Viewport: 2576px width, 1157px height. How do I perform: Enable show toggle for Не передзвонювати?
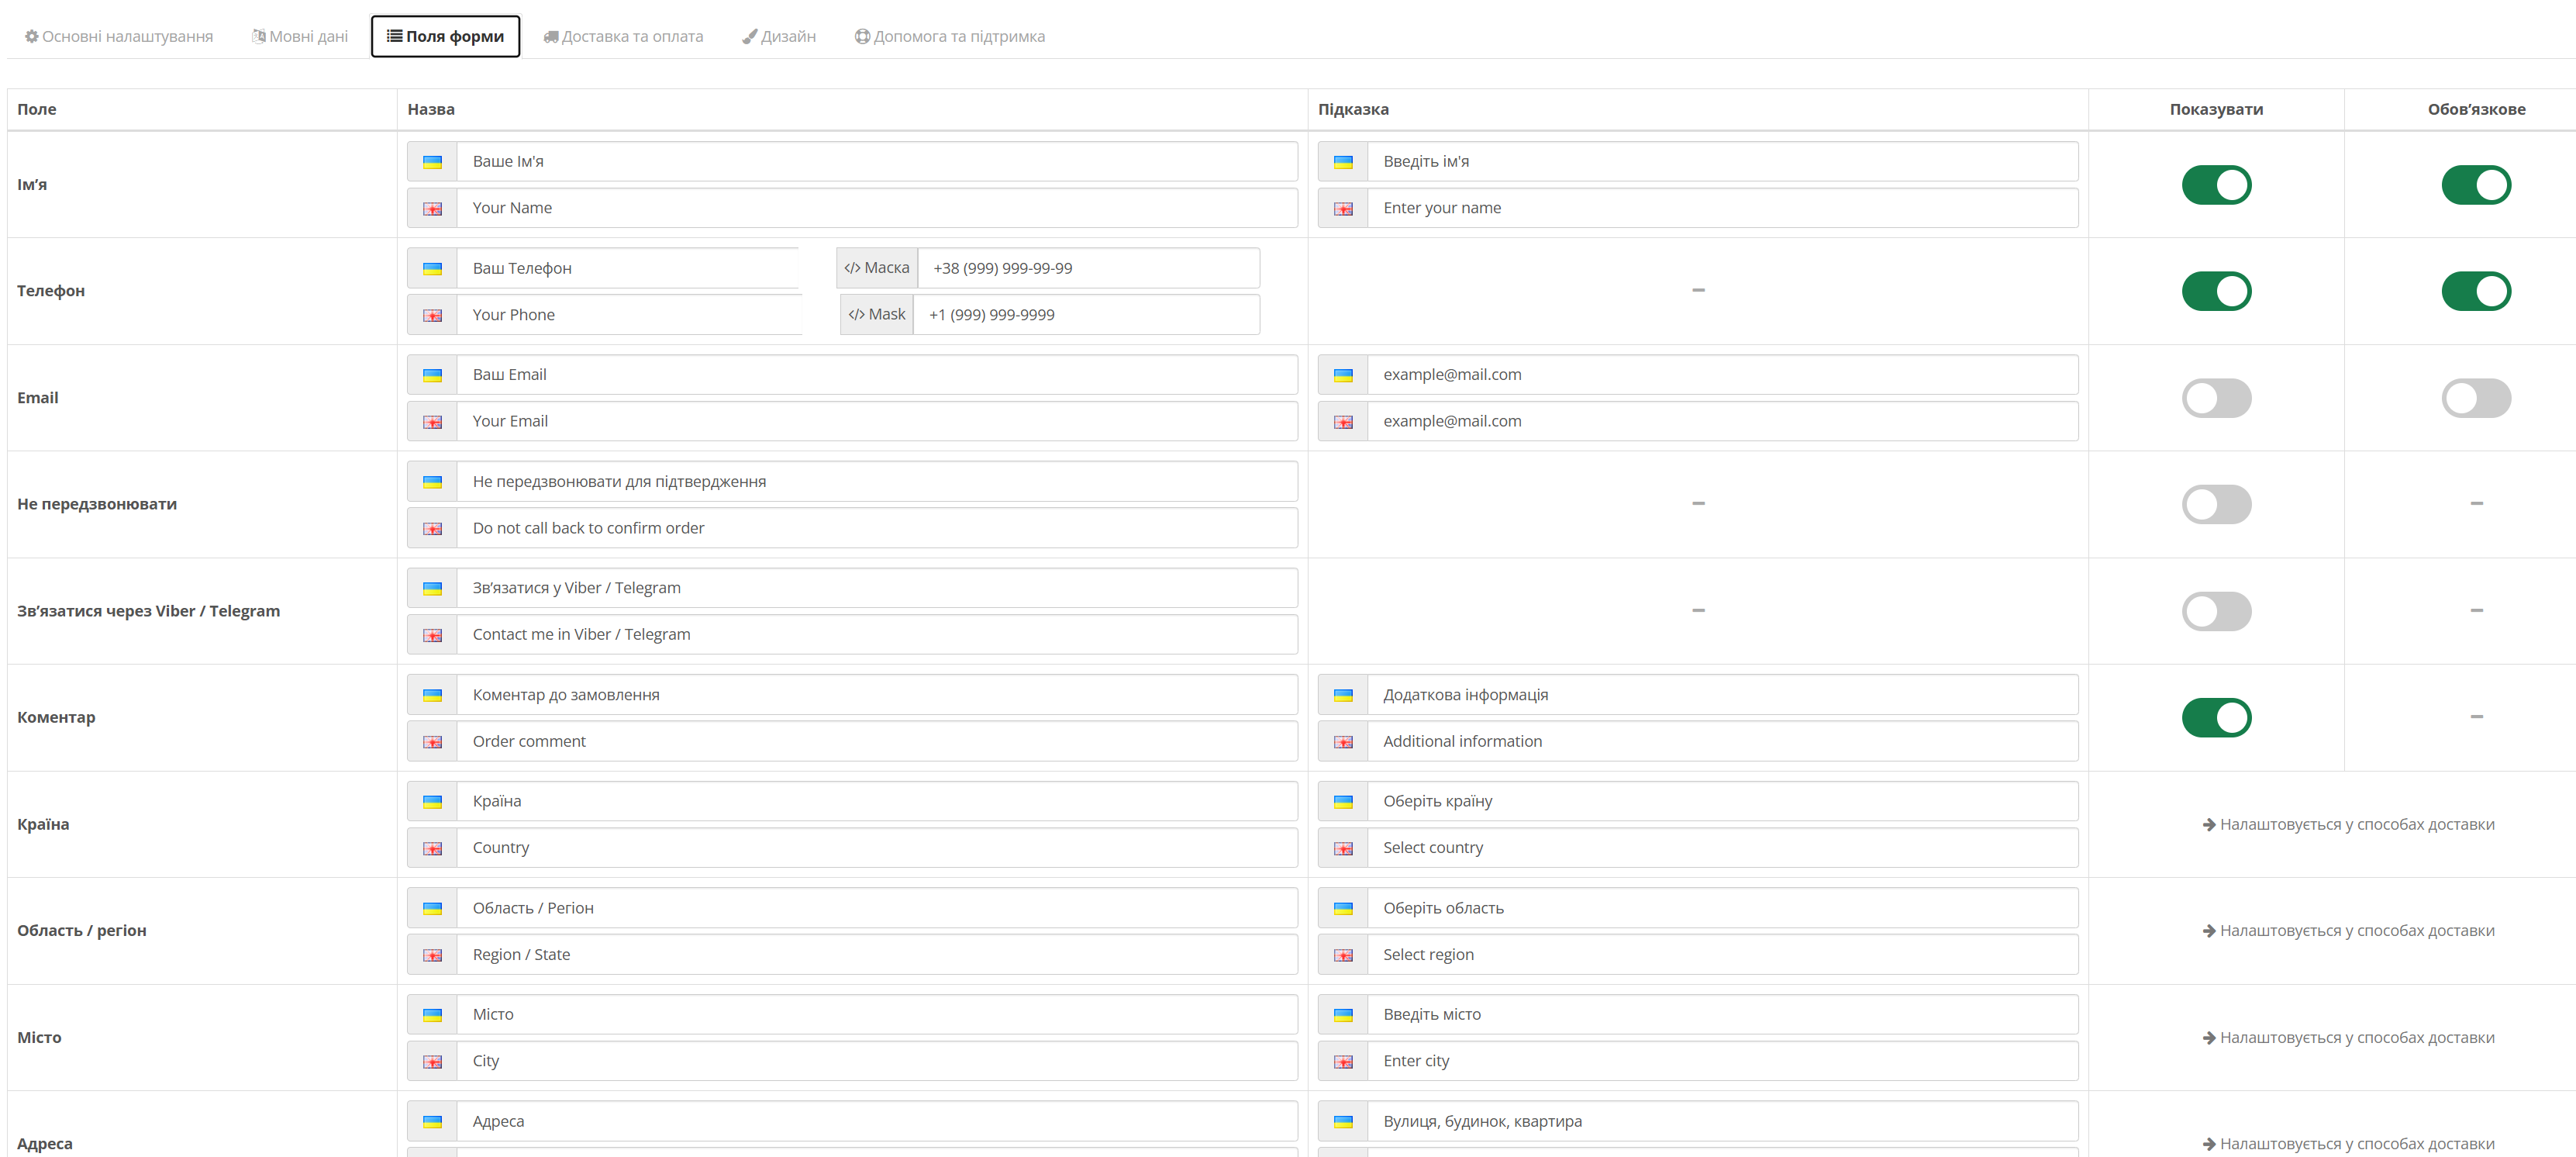2216,504
